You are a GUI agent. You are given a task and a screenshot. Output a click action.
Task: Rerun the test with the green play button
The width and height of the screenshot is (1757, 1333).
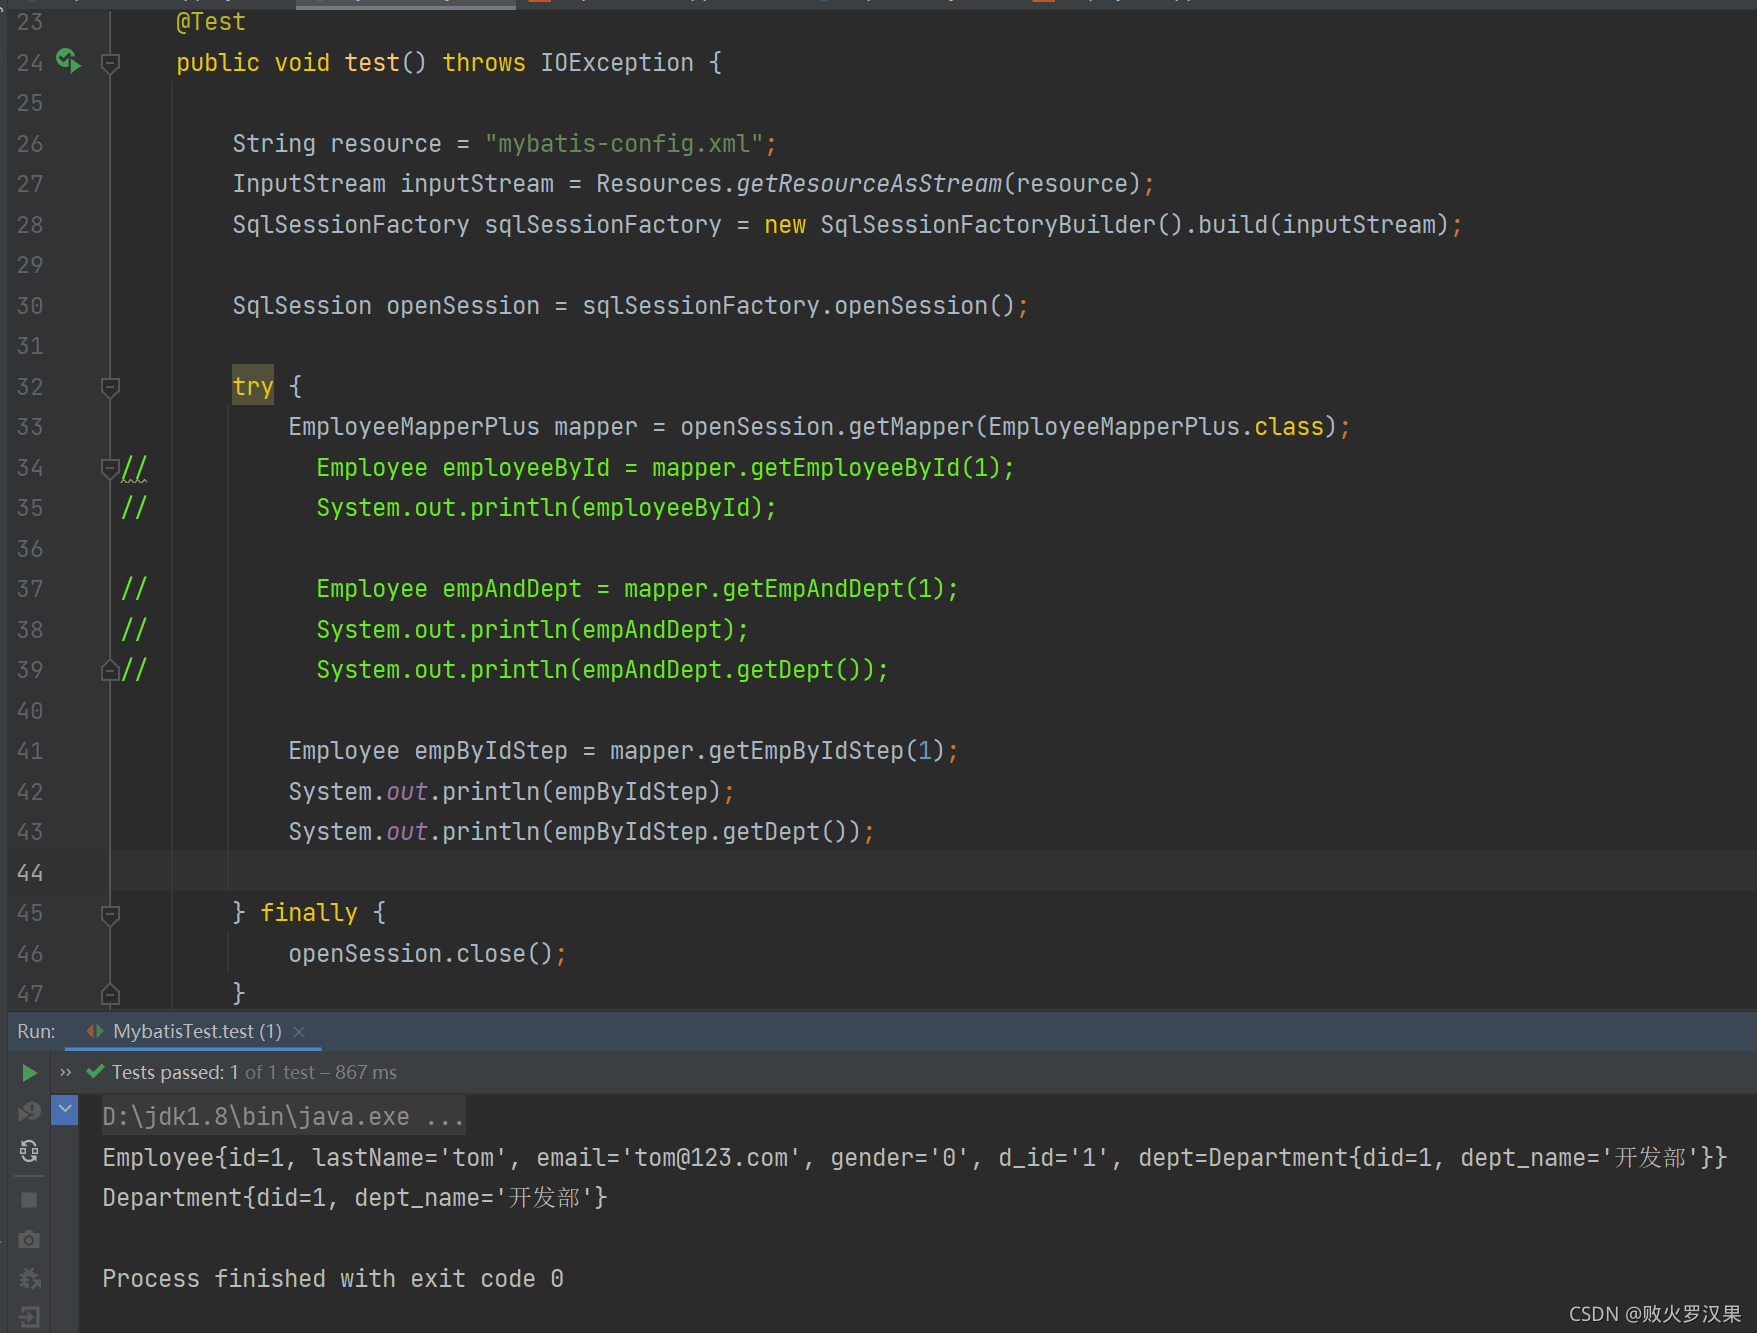pos(30,1073)
